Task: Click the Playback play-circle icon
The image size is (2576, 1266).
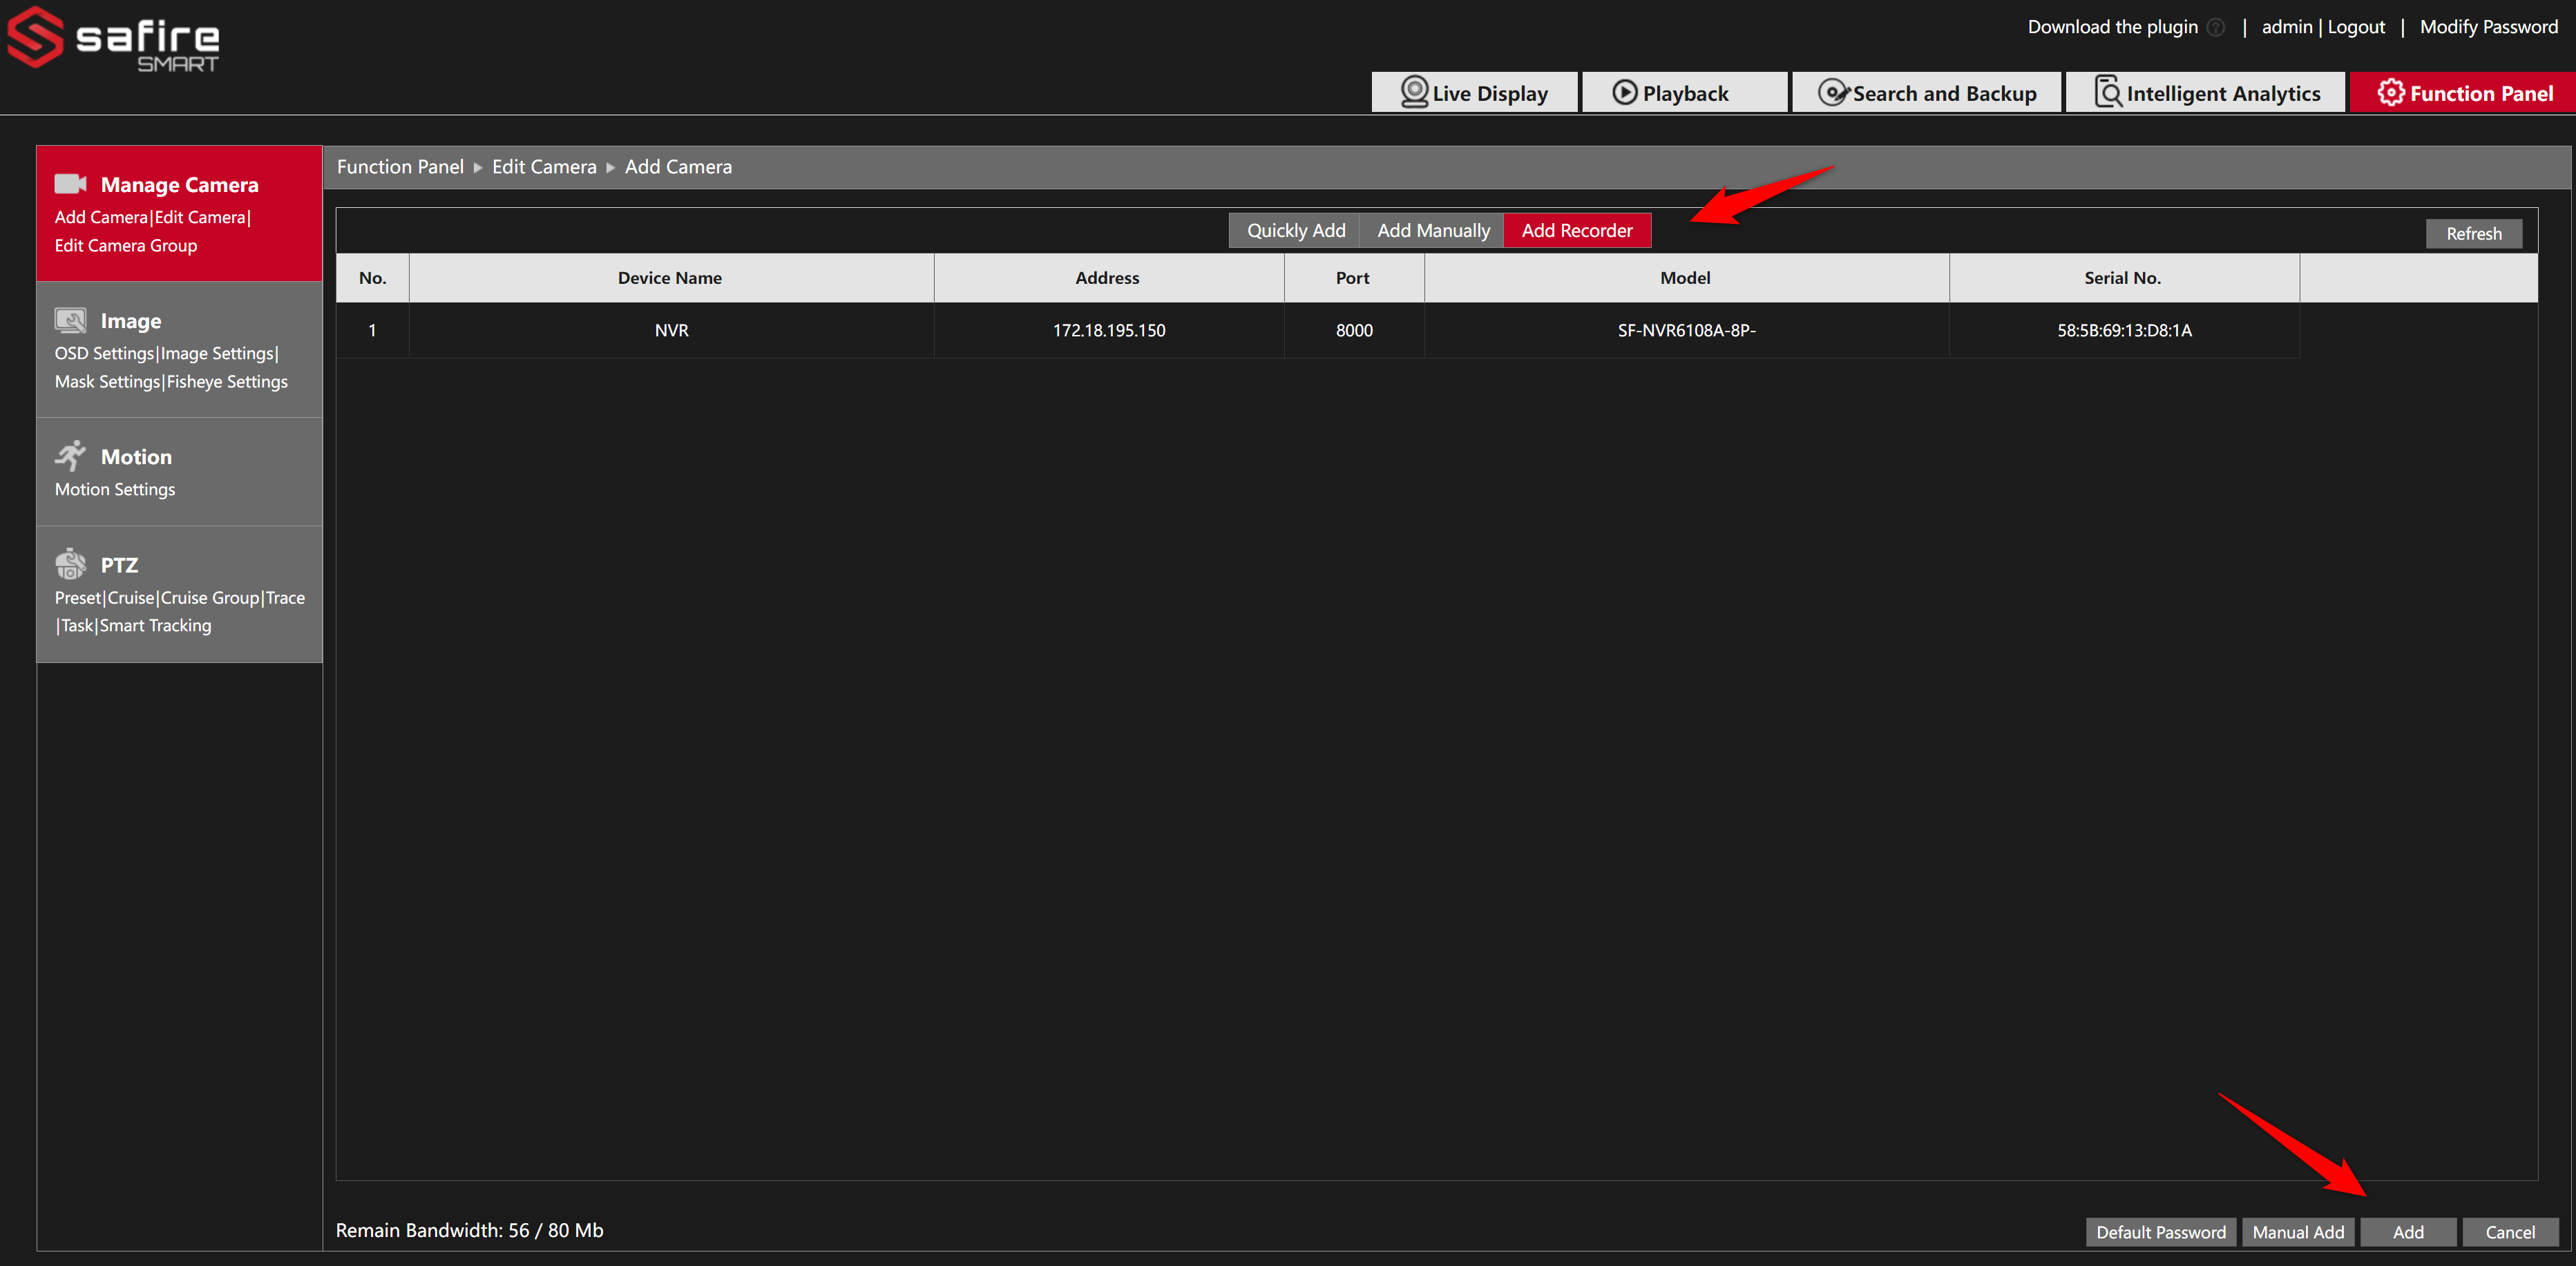Action: coord(1624,93)
